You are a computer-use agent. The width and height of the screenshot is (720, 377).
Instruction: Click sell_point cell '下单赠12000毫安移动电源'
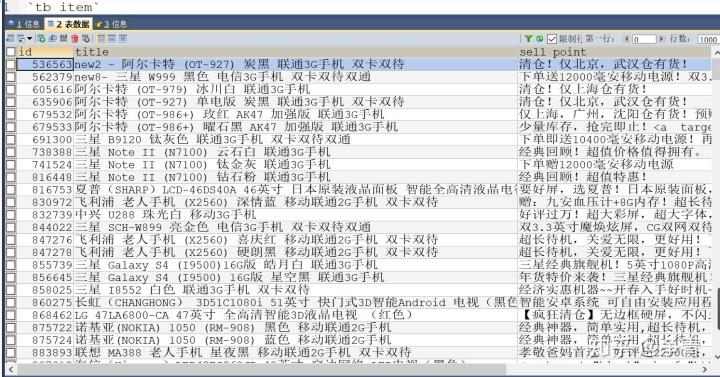(x=615, y=164)
